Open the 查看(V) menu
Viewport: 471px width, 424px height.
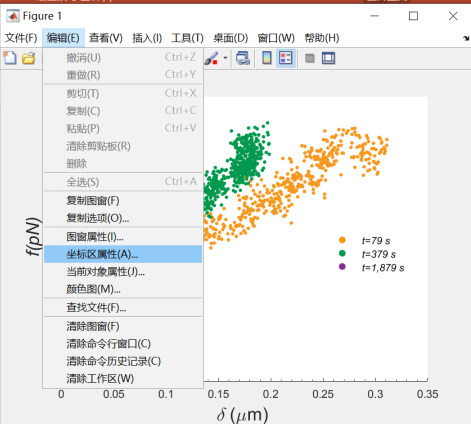[x=106, y=38]
